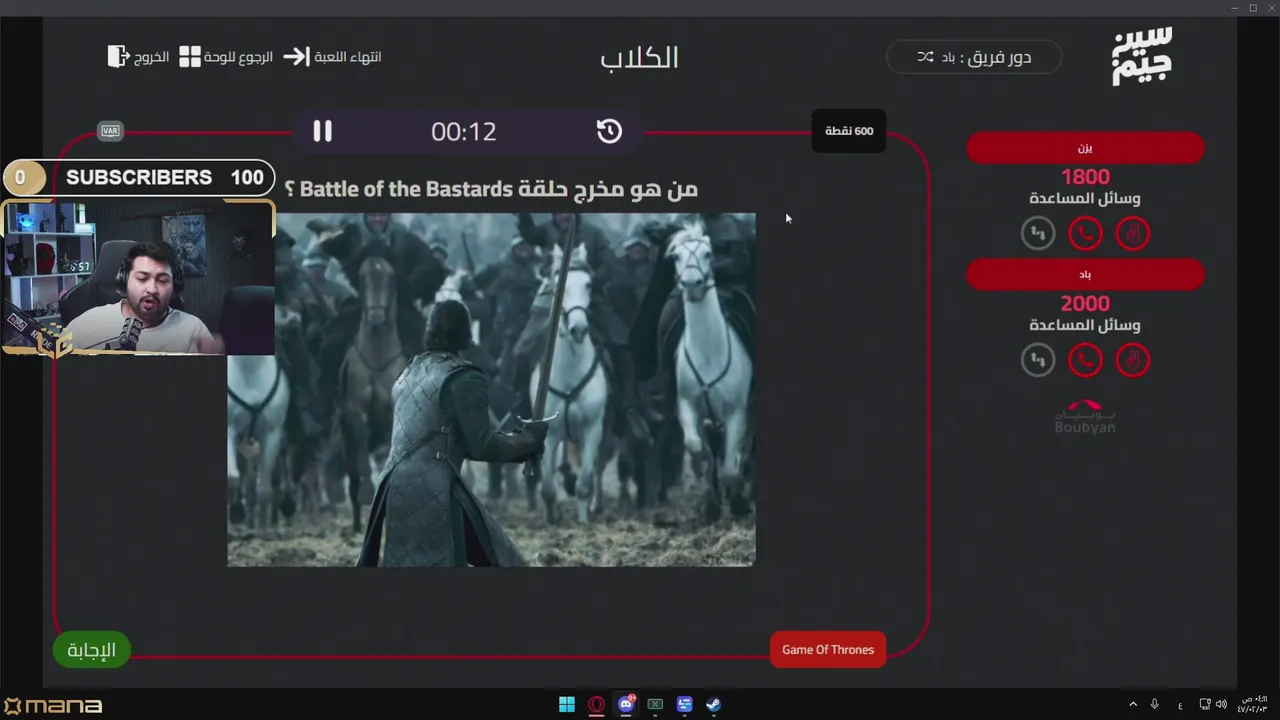Select the يزن team name bar

click(x=1085, y=148)
